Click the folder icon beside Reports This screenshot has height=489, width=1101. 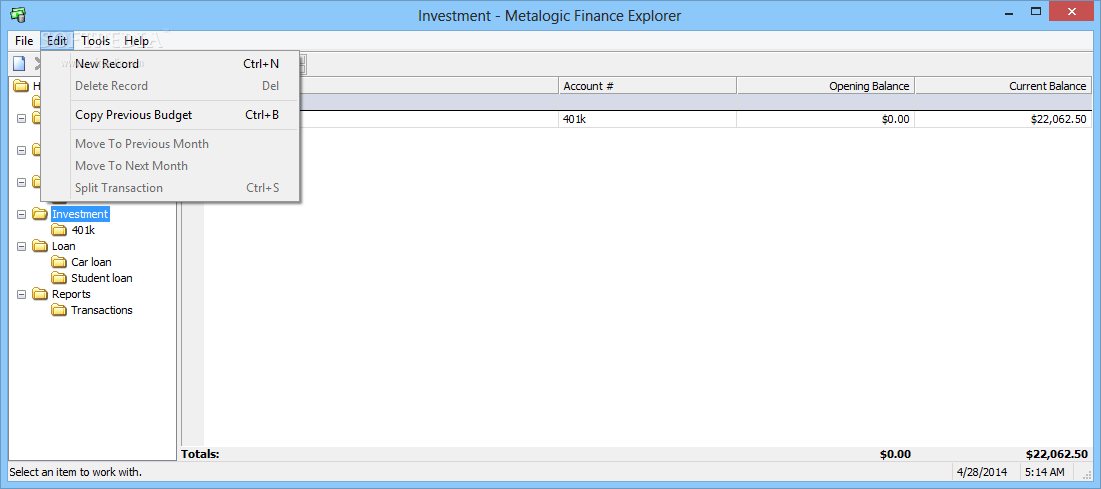click(x=40, y=294)
